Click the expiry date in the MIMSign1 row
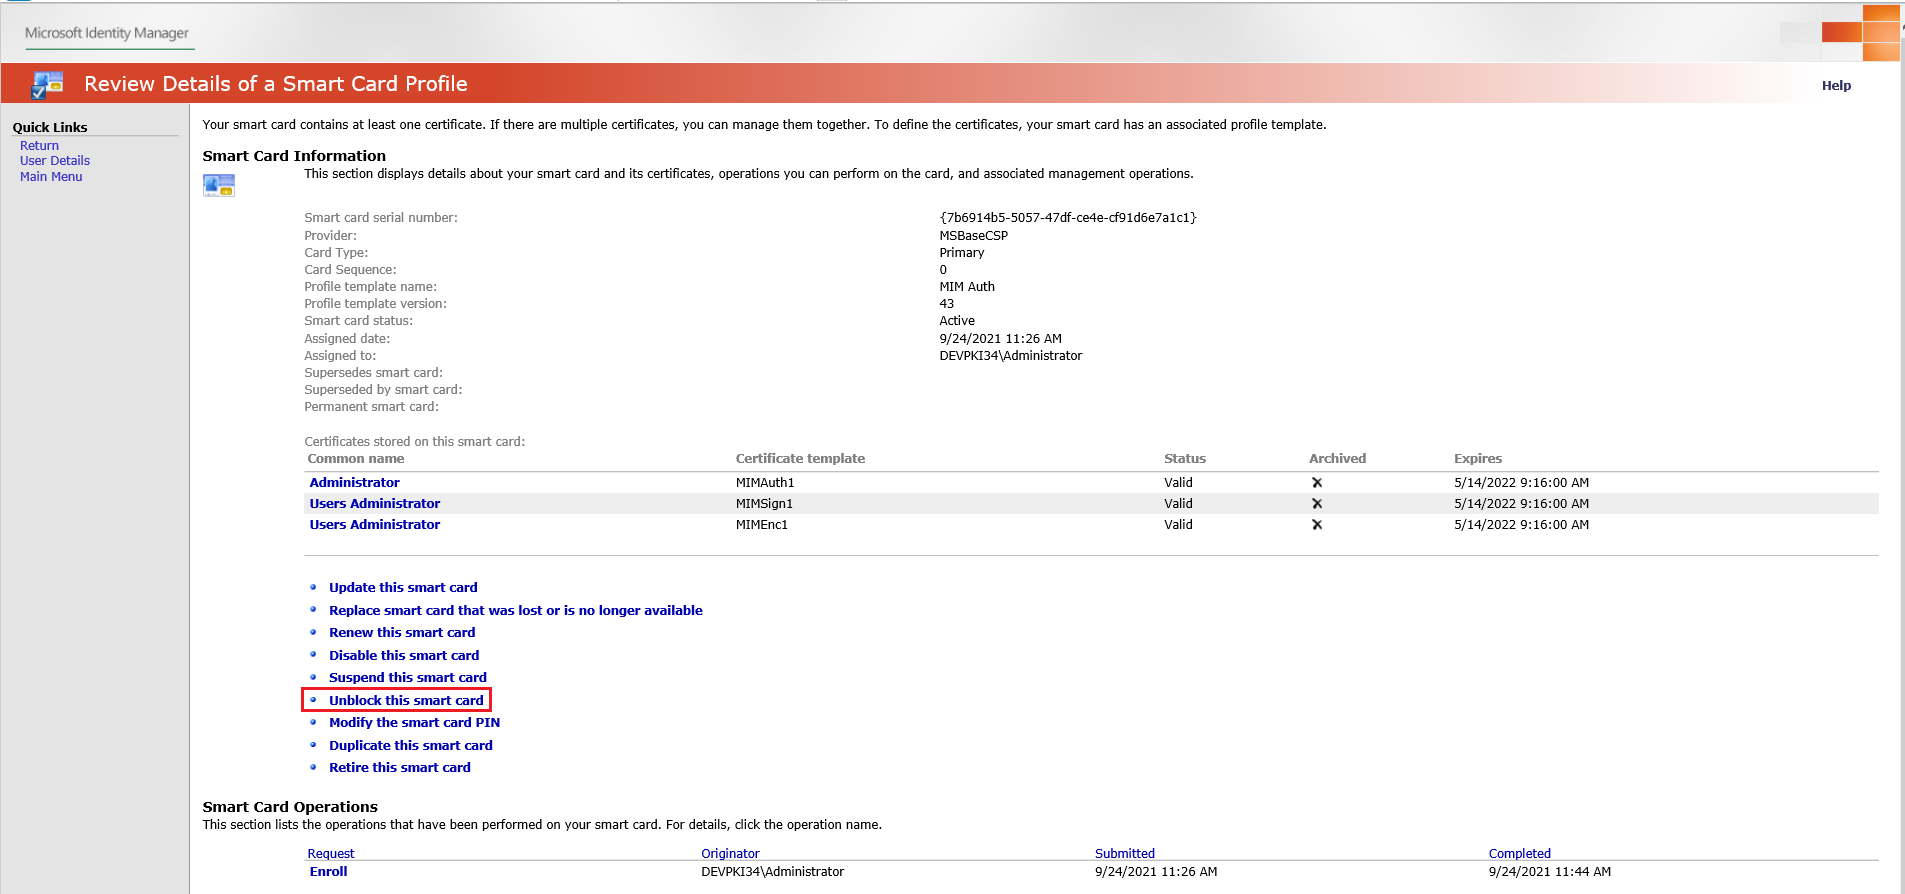Viewport: 1905px width, 894px height. [1521, 504]
